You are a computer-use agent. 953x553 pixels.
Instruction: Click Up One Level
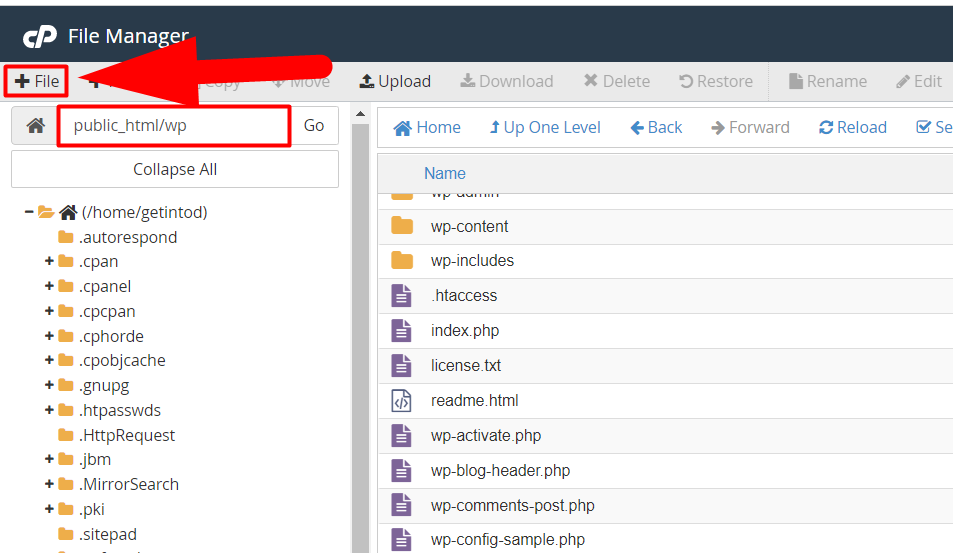[x=545, y=128]
